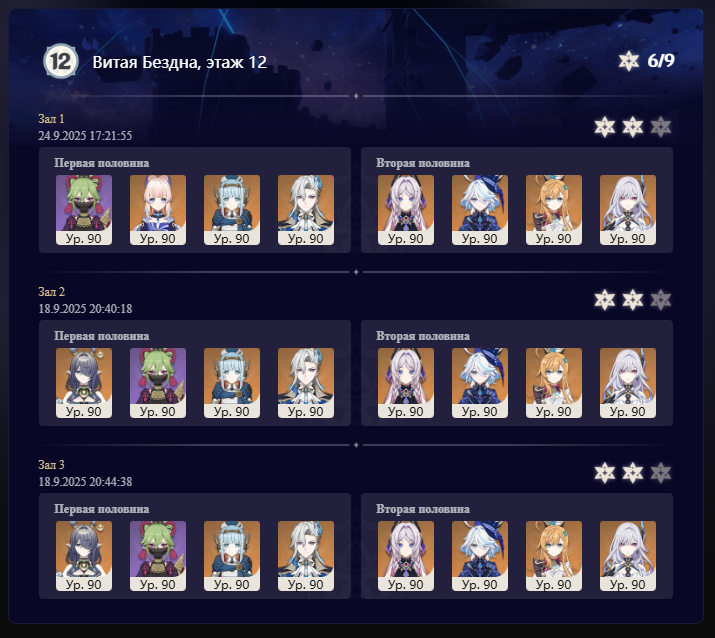The height and width of the screenshot is (638, 715).
Task: Click the first earned star of Зал 1
Action: [x=605, y=127]
